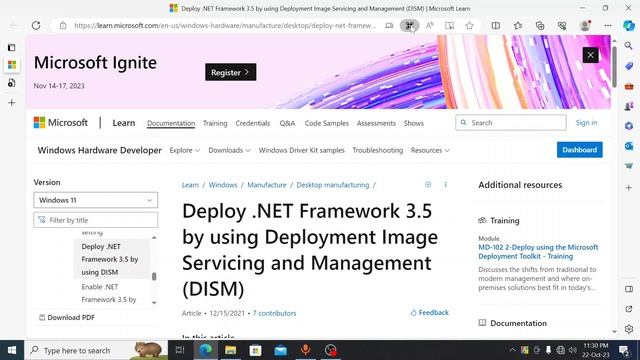Click table of contents scroll down arrow
This screenshot has width=640, height=360.
pos(154,302)
